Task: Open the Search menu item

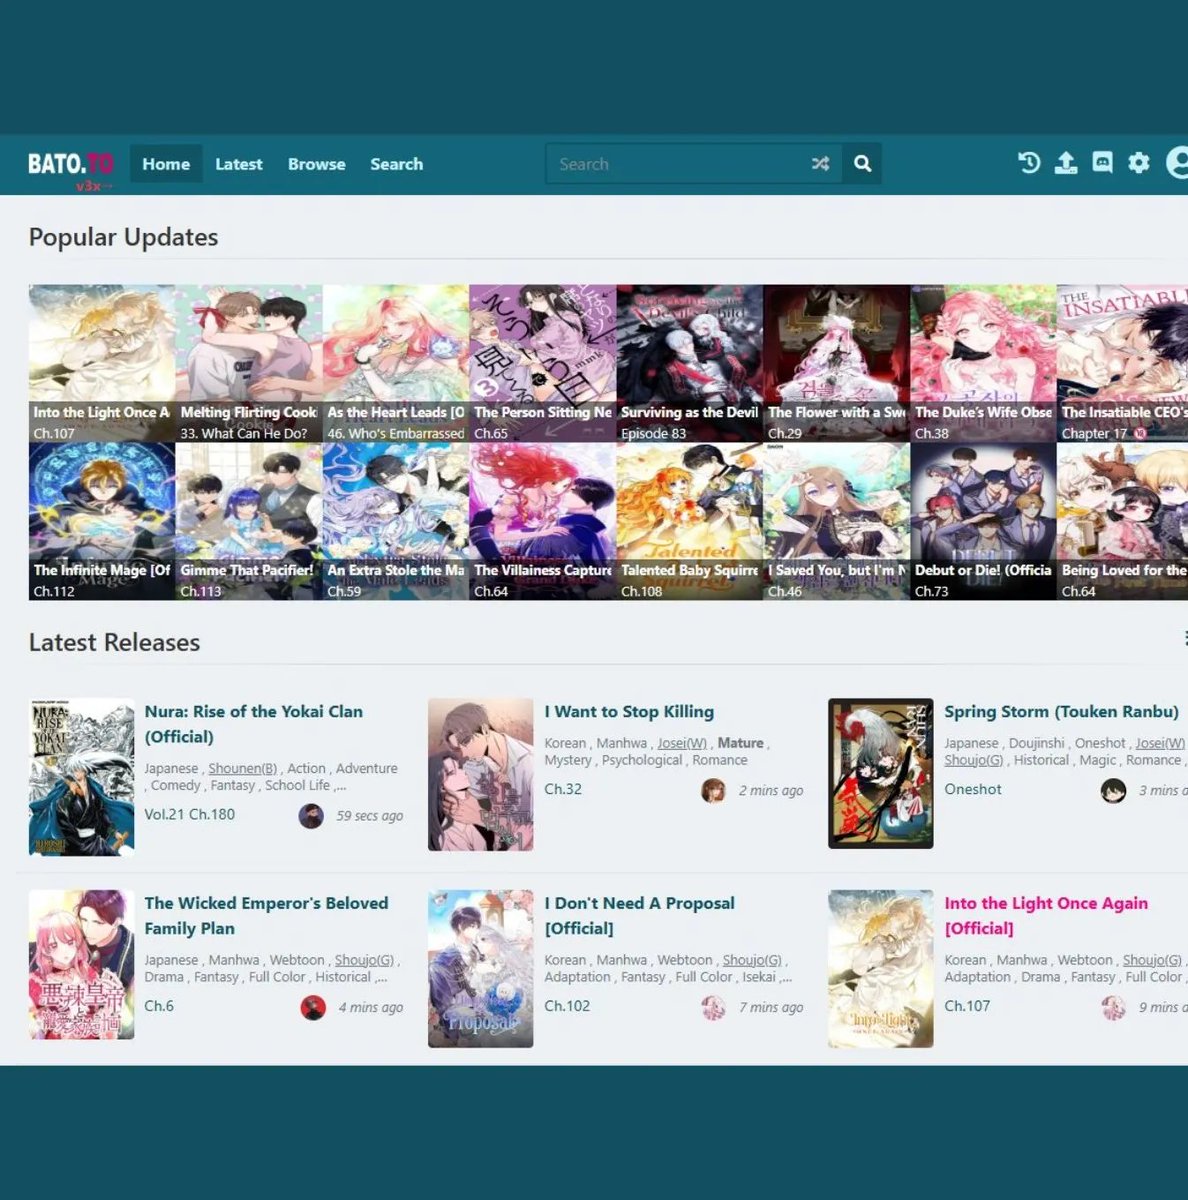Action: point(396,164)
